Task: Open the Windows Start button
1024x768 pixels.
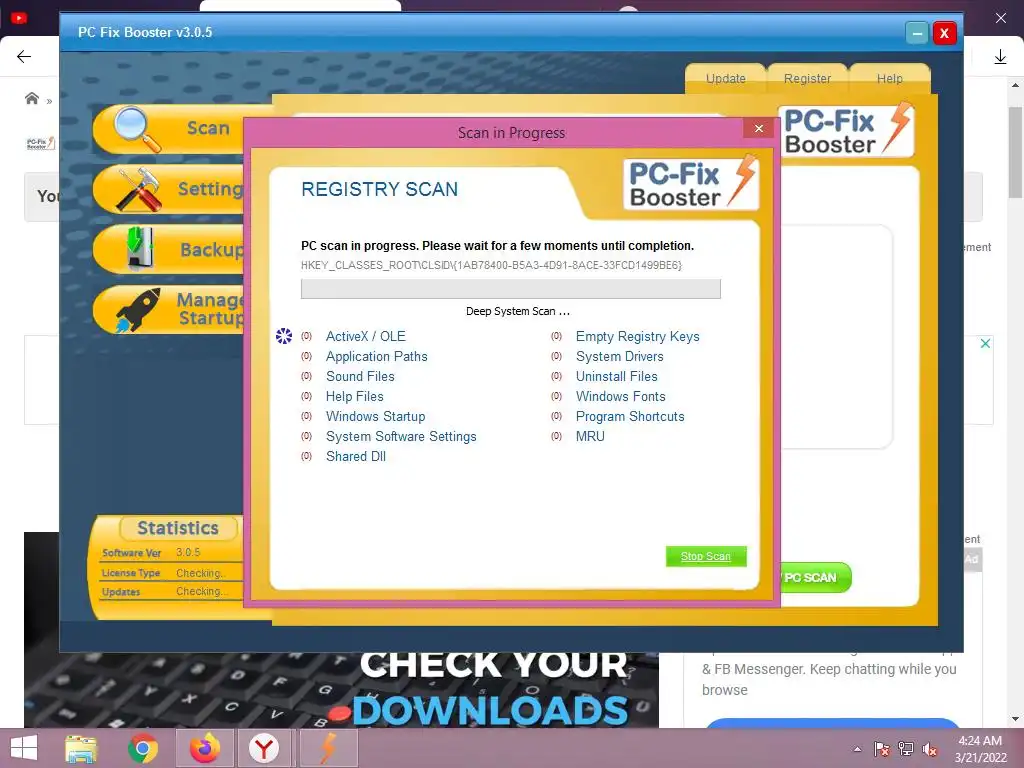Action: tap(24, 748)
